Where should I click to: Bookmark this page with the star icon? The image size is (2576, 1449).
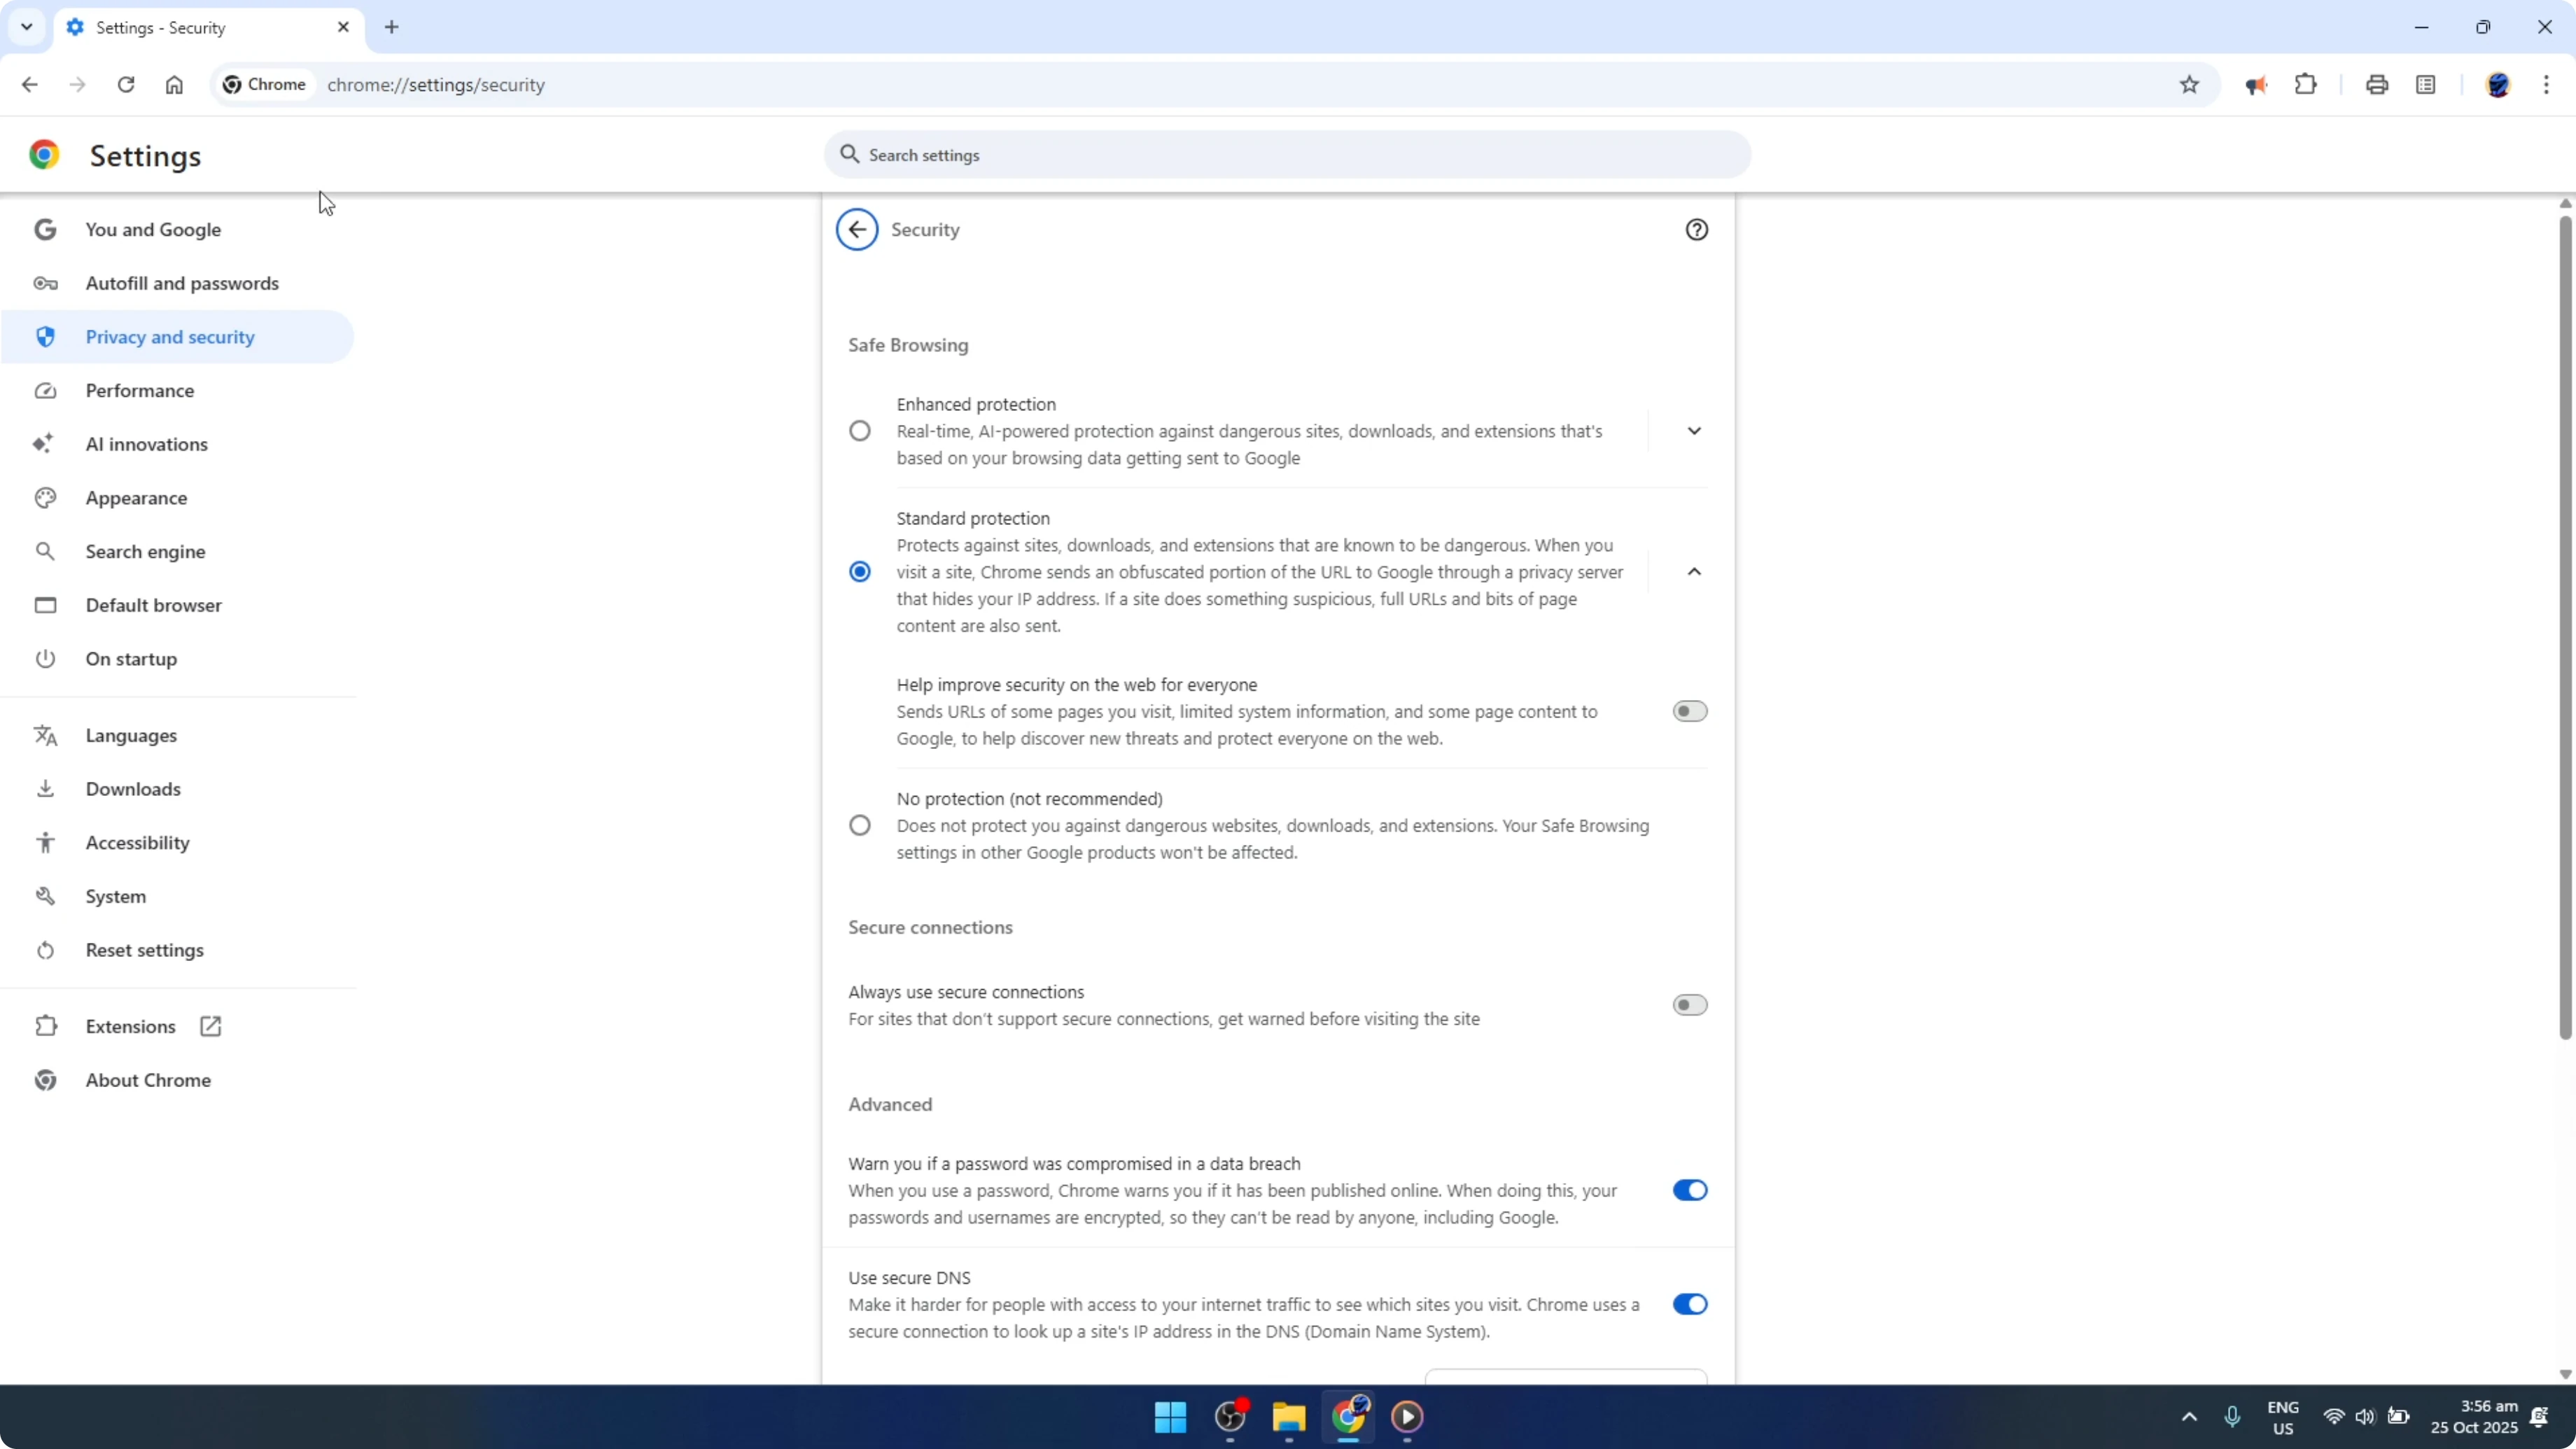2189,84
